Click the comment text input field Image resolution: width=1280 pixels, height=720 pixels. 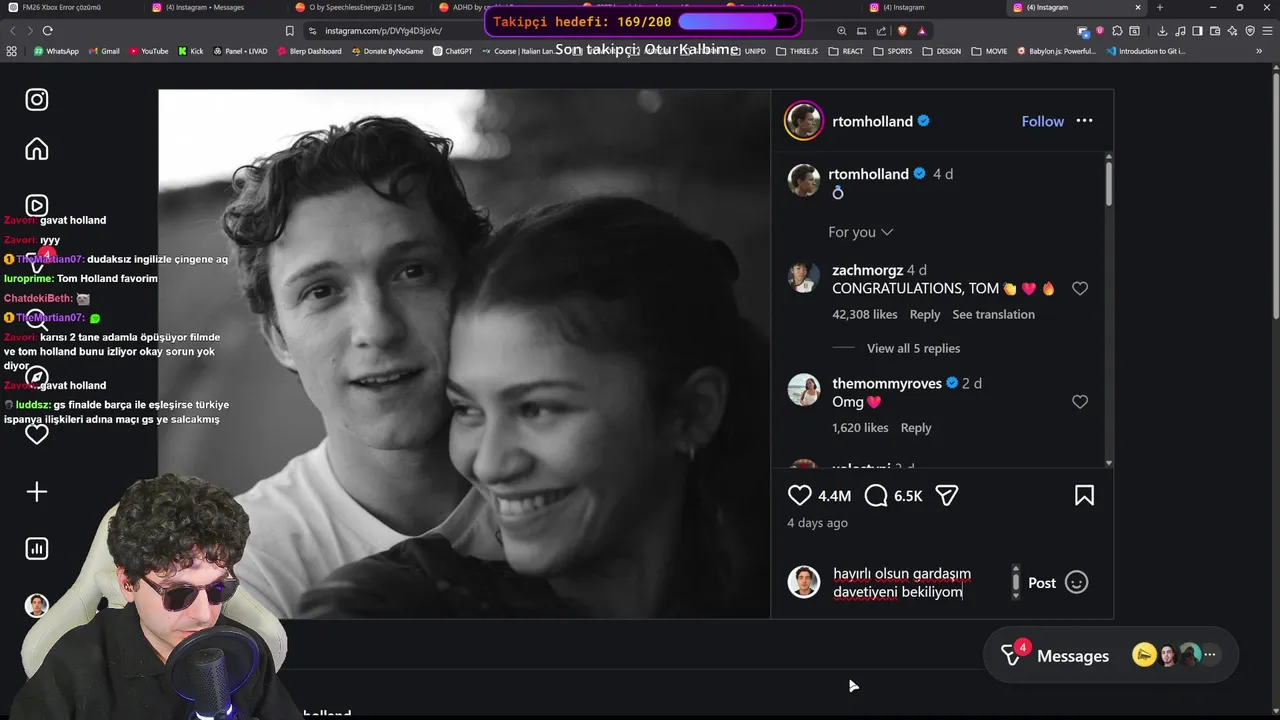915,583
